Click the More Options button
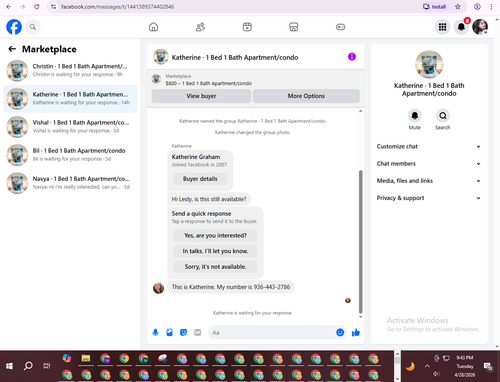The width and height of the screenshot is (500, 382). pos(306,96)
